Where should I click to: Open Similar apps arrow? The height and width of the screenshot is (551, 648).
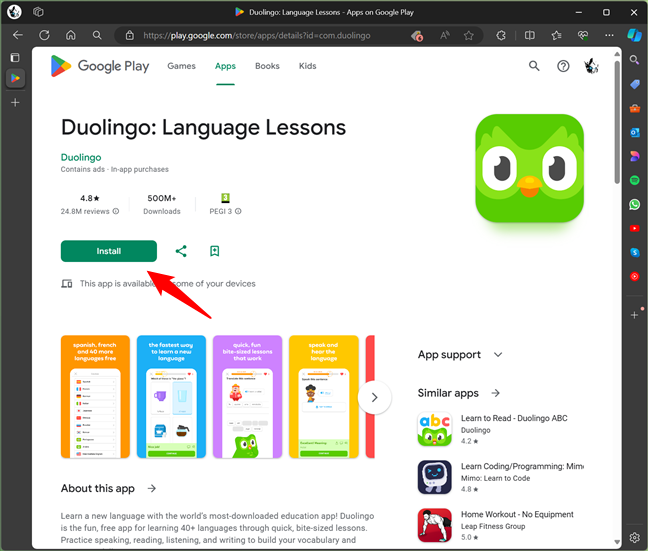coord(496,393)
